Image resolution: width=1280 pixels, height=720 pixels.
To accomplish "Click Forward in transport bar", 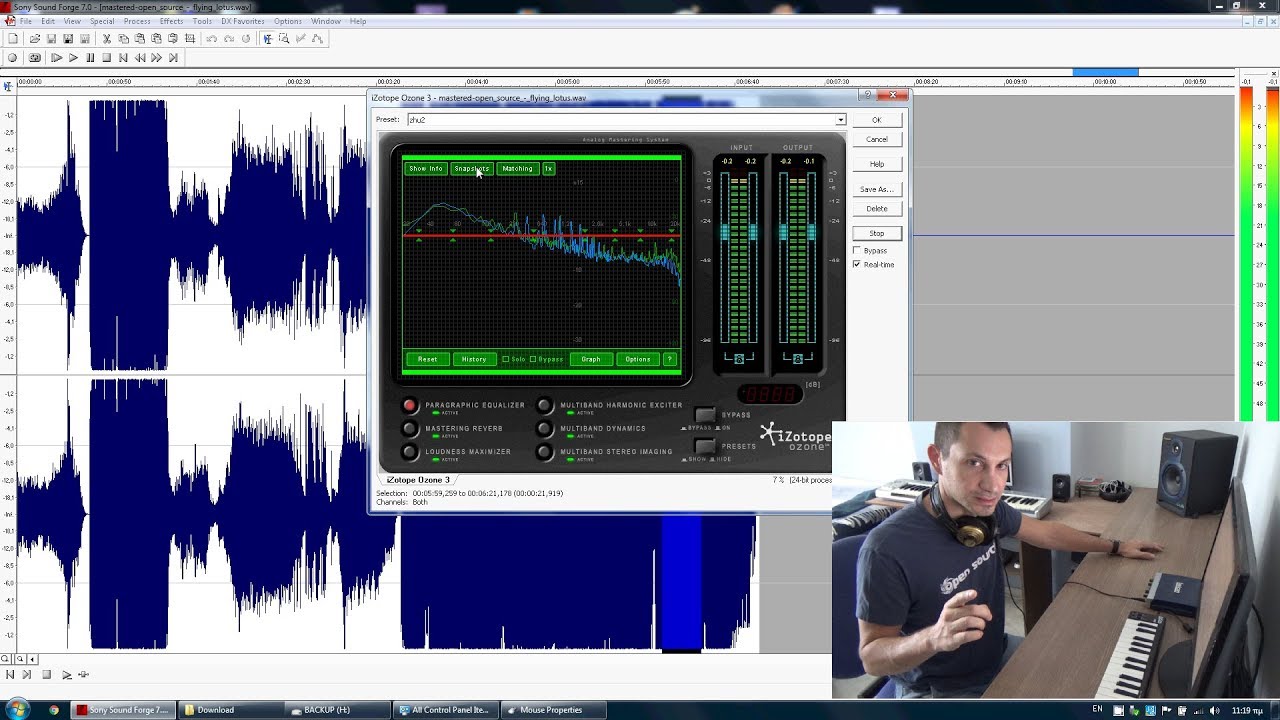I will [x=156, y=58].
